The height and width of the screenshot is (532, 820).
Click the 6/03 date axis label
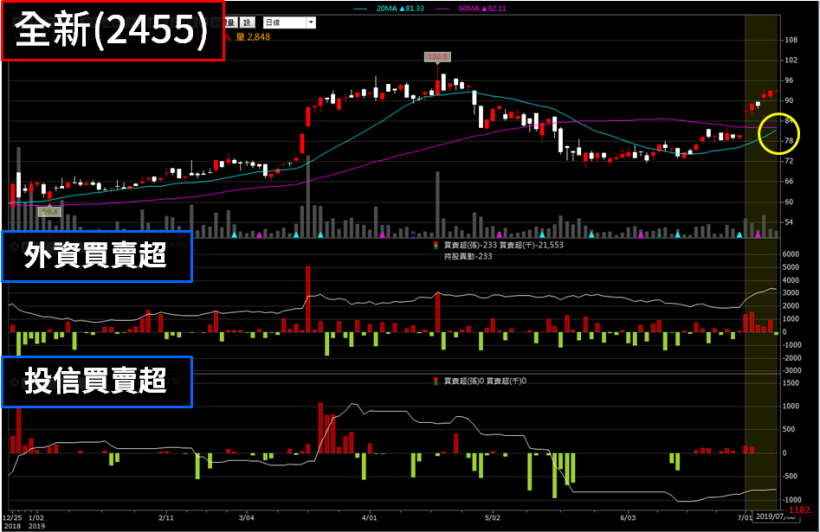628,518
